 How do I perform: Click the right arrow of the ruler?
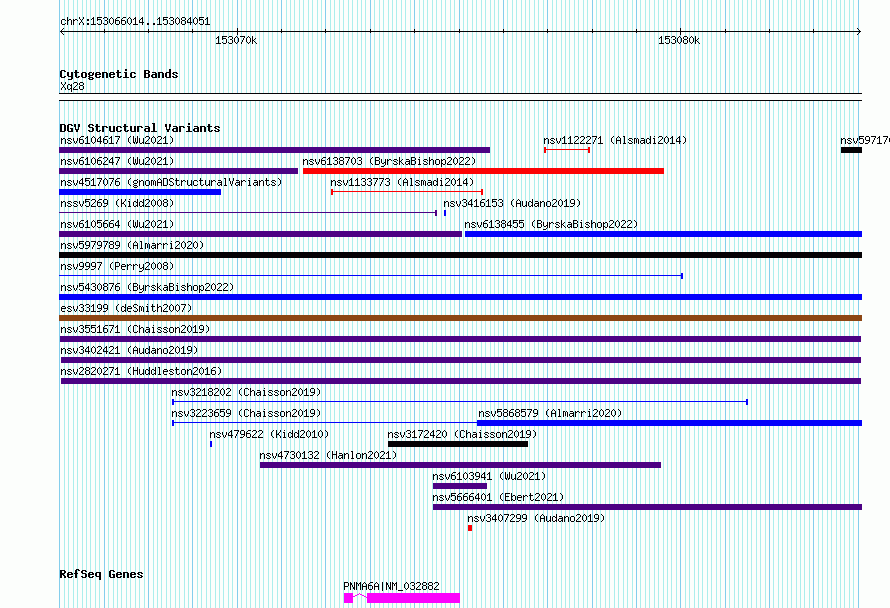click(858, 32)
